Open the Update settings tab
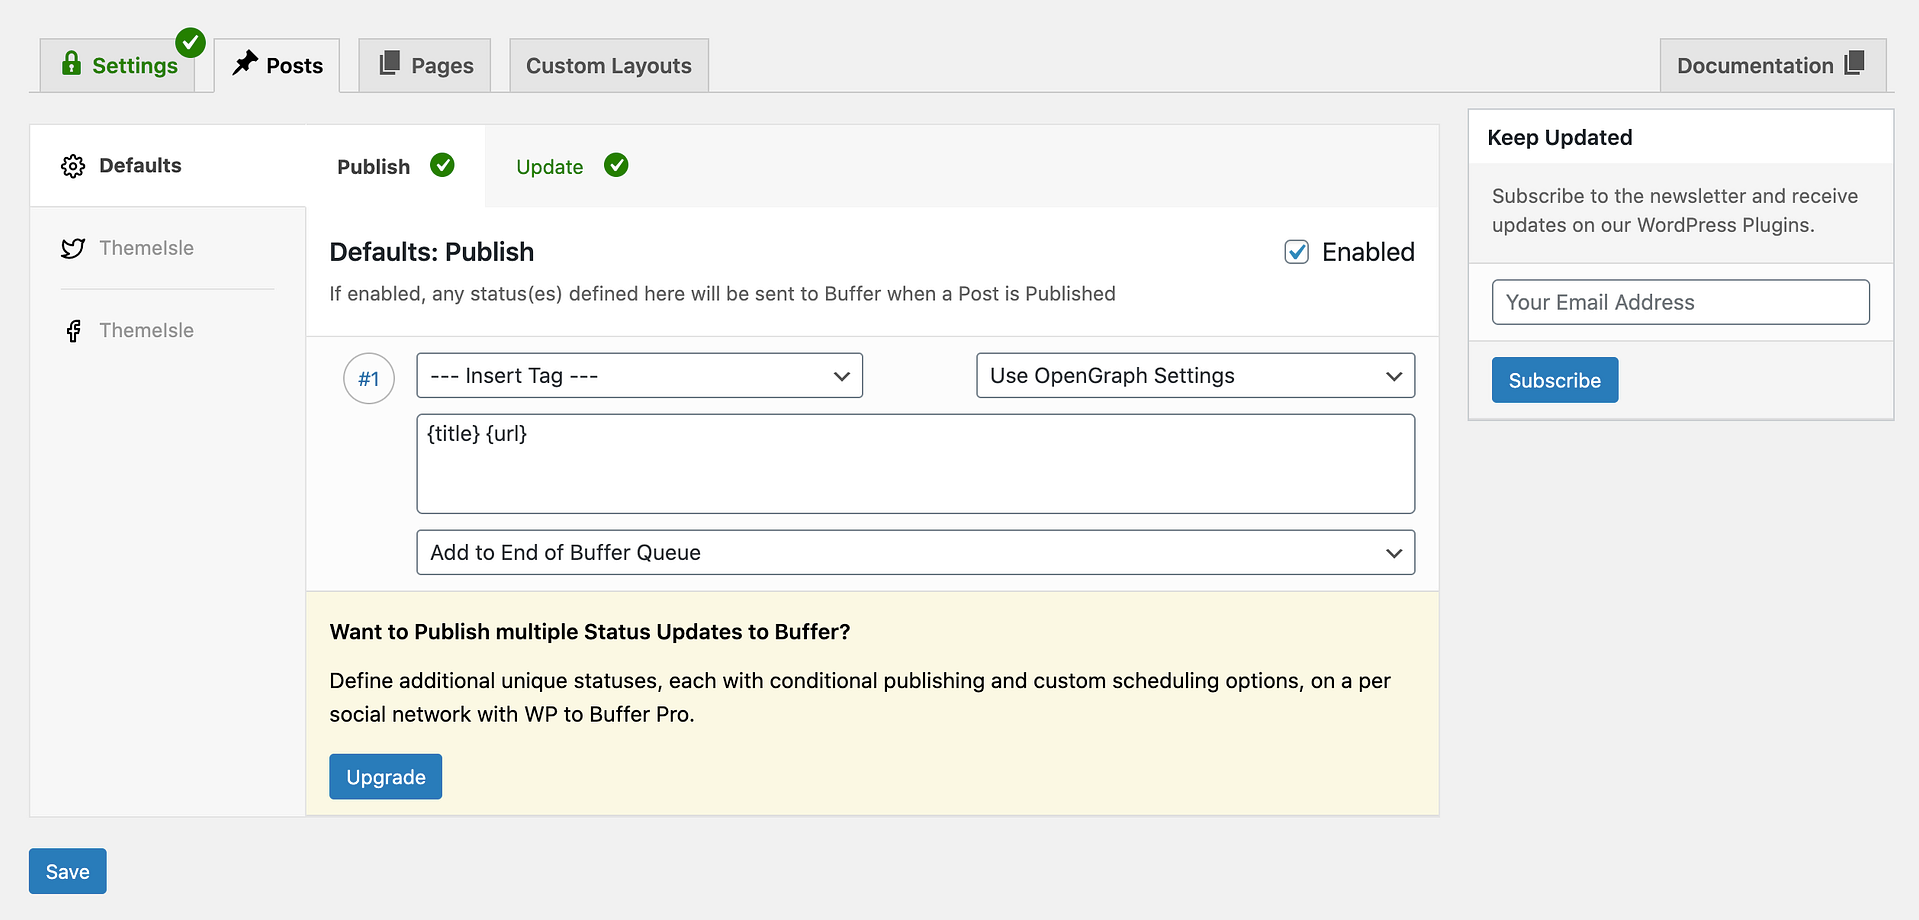The width and height of the screenshot is (1919, 920). [549, 166]
